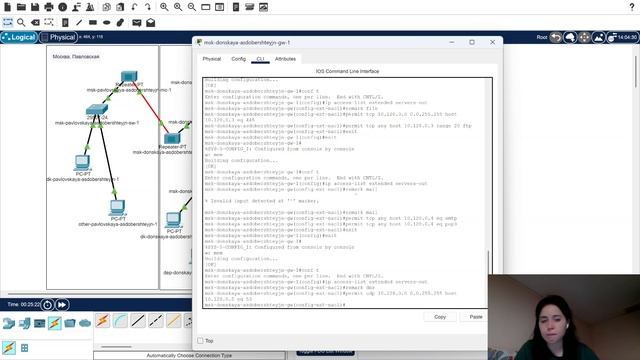Enable the Top checkbox in the router window
Screen dimensions: 640x360
tap(200, 340)
